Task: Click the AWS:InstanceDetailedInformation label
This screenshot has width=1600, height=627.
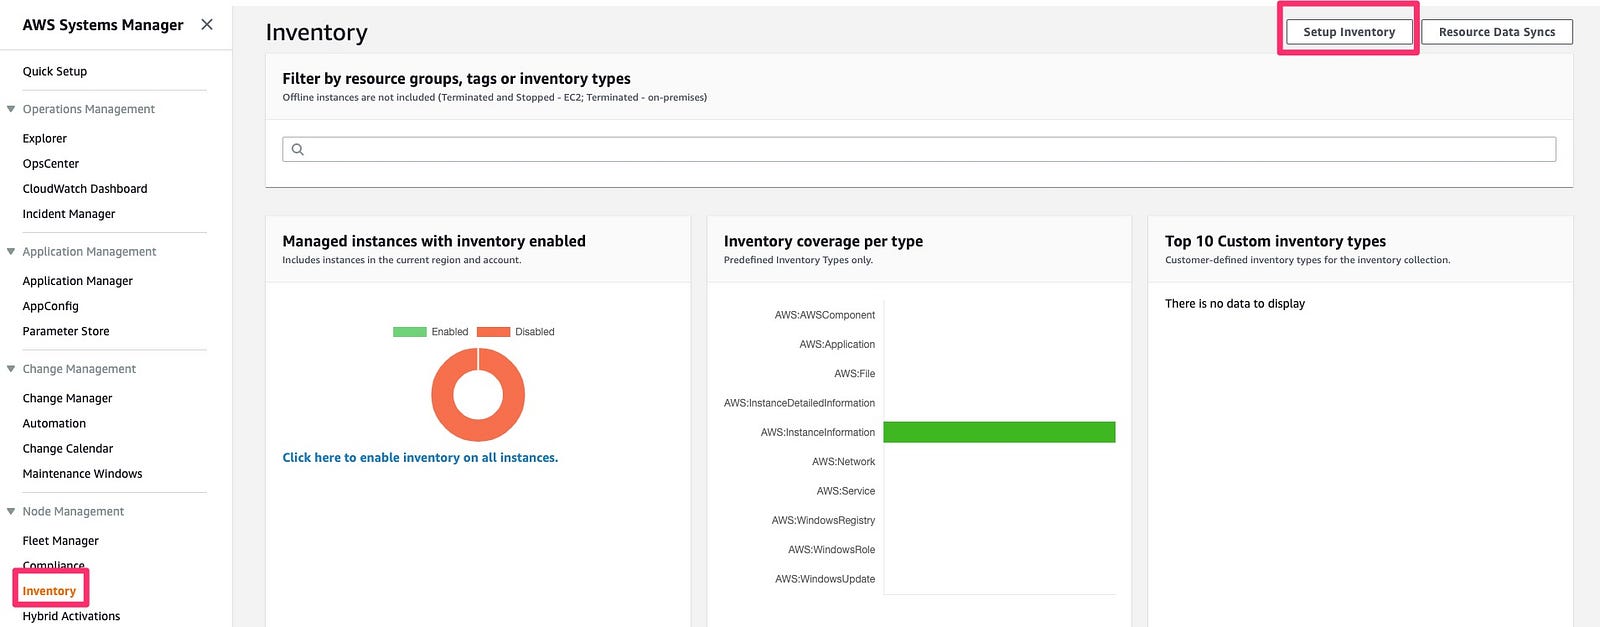Action: pyautogui.click(x=799, y=403)
